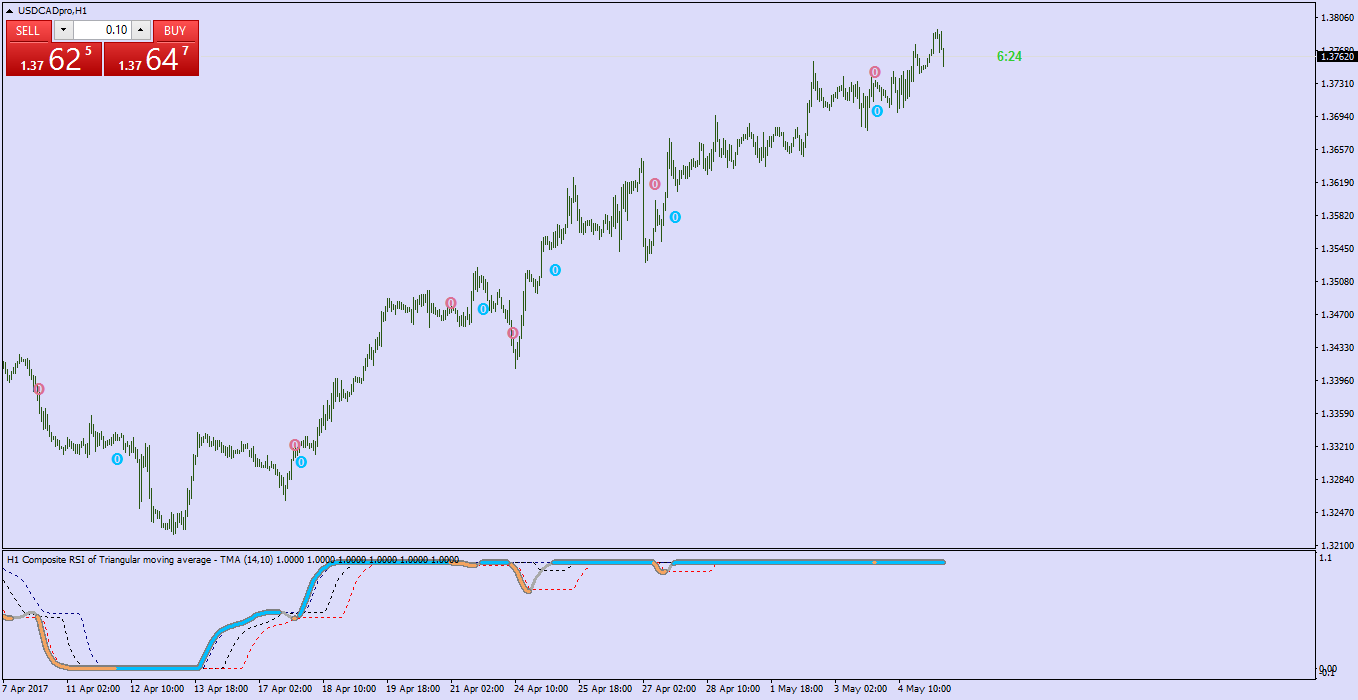Screen dimensions: 1358x700
Task: Click the 1.35080 level on price scale
Action: (1337, 281)
